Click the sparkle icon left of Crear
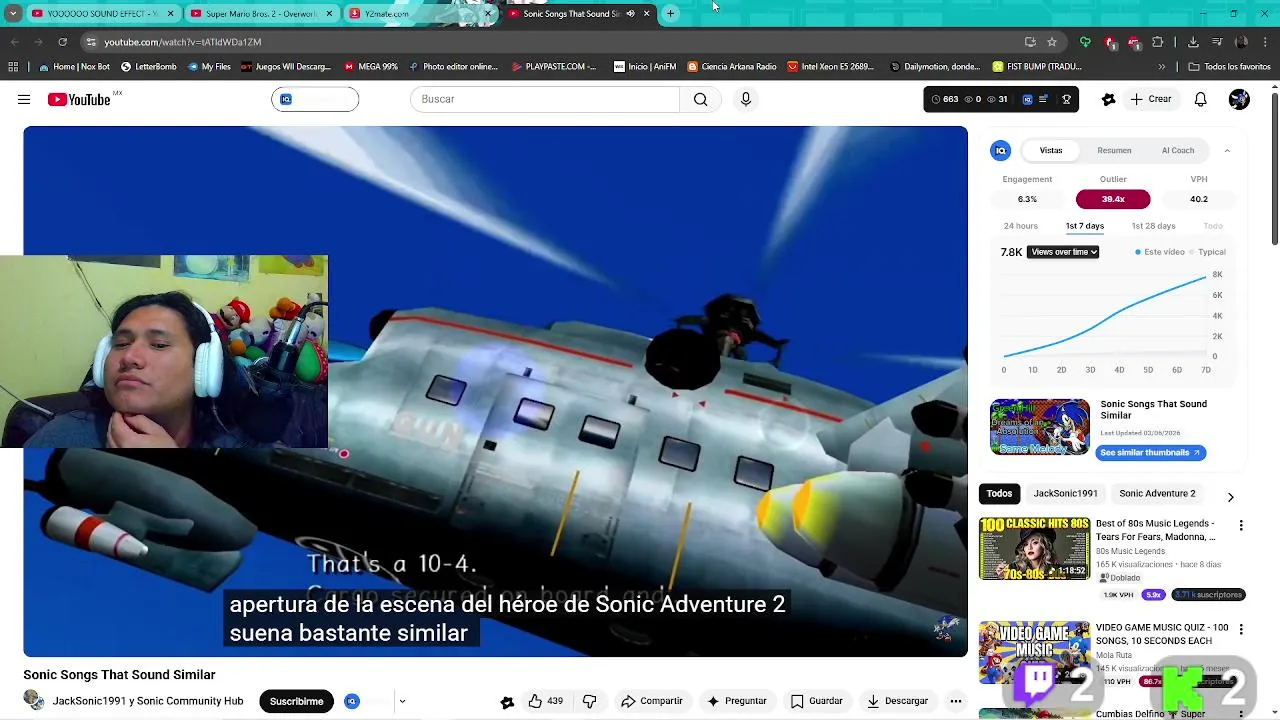Screen dimensions: 1280x720 [1108, 99]
